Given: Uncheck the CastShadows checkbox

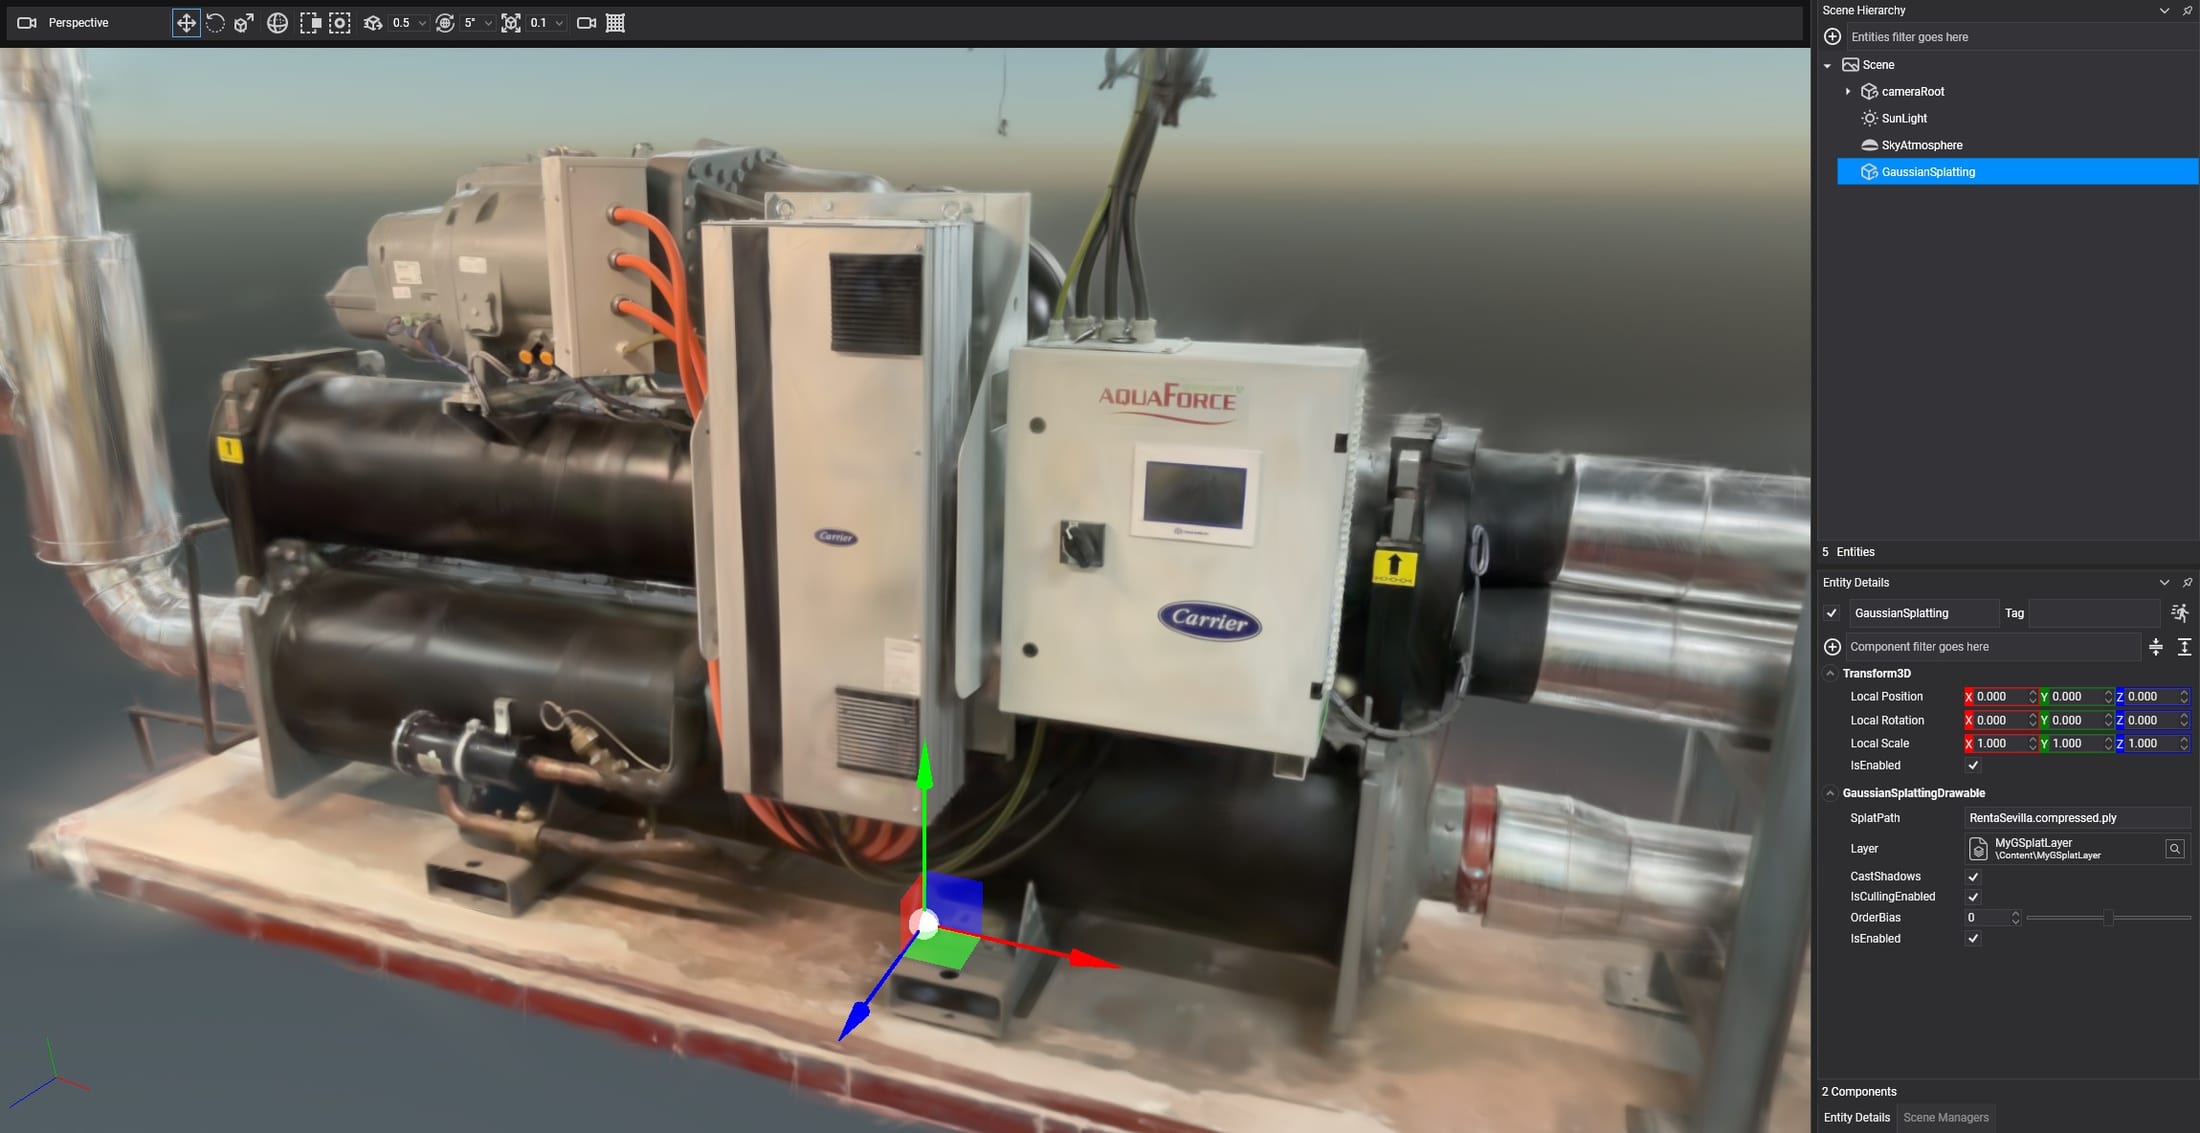Looking at the screenshot, I should coord(1973,877).
